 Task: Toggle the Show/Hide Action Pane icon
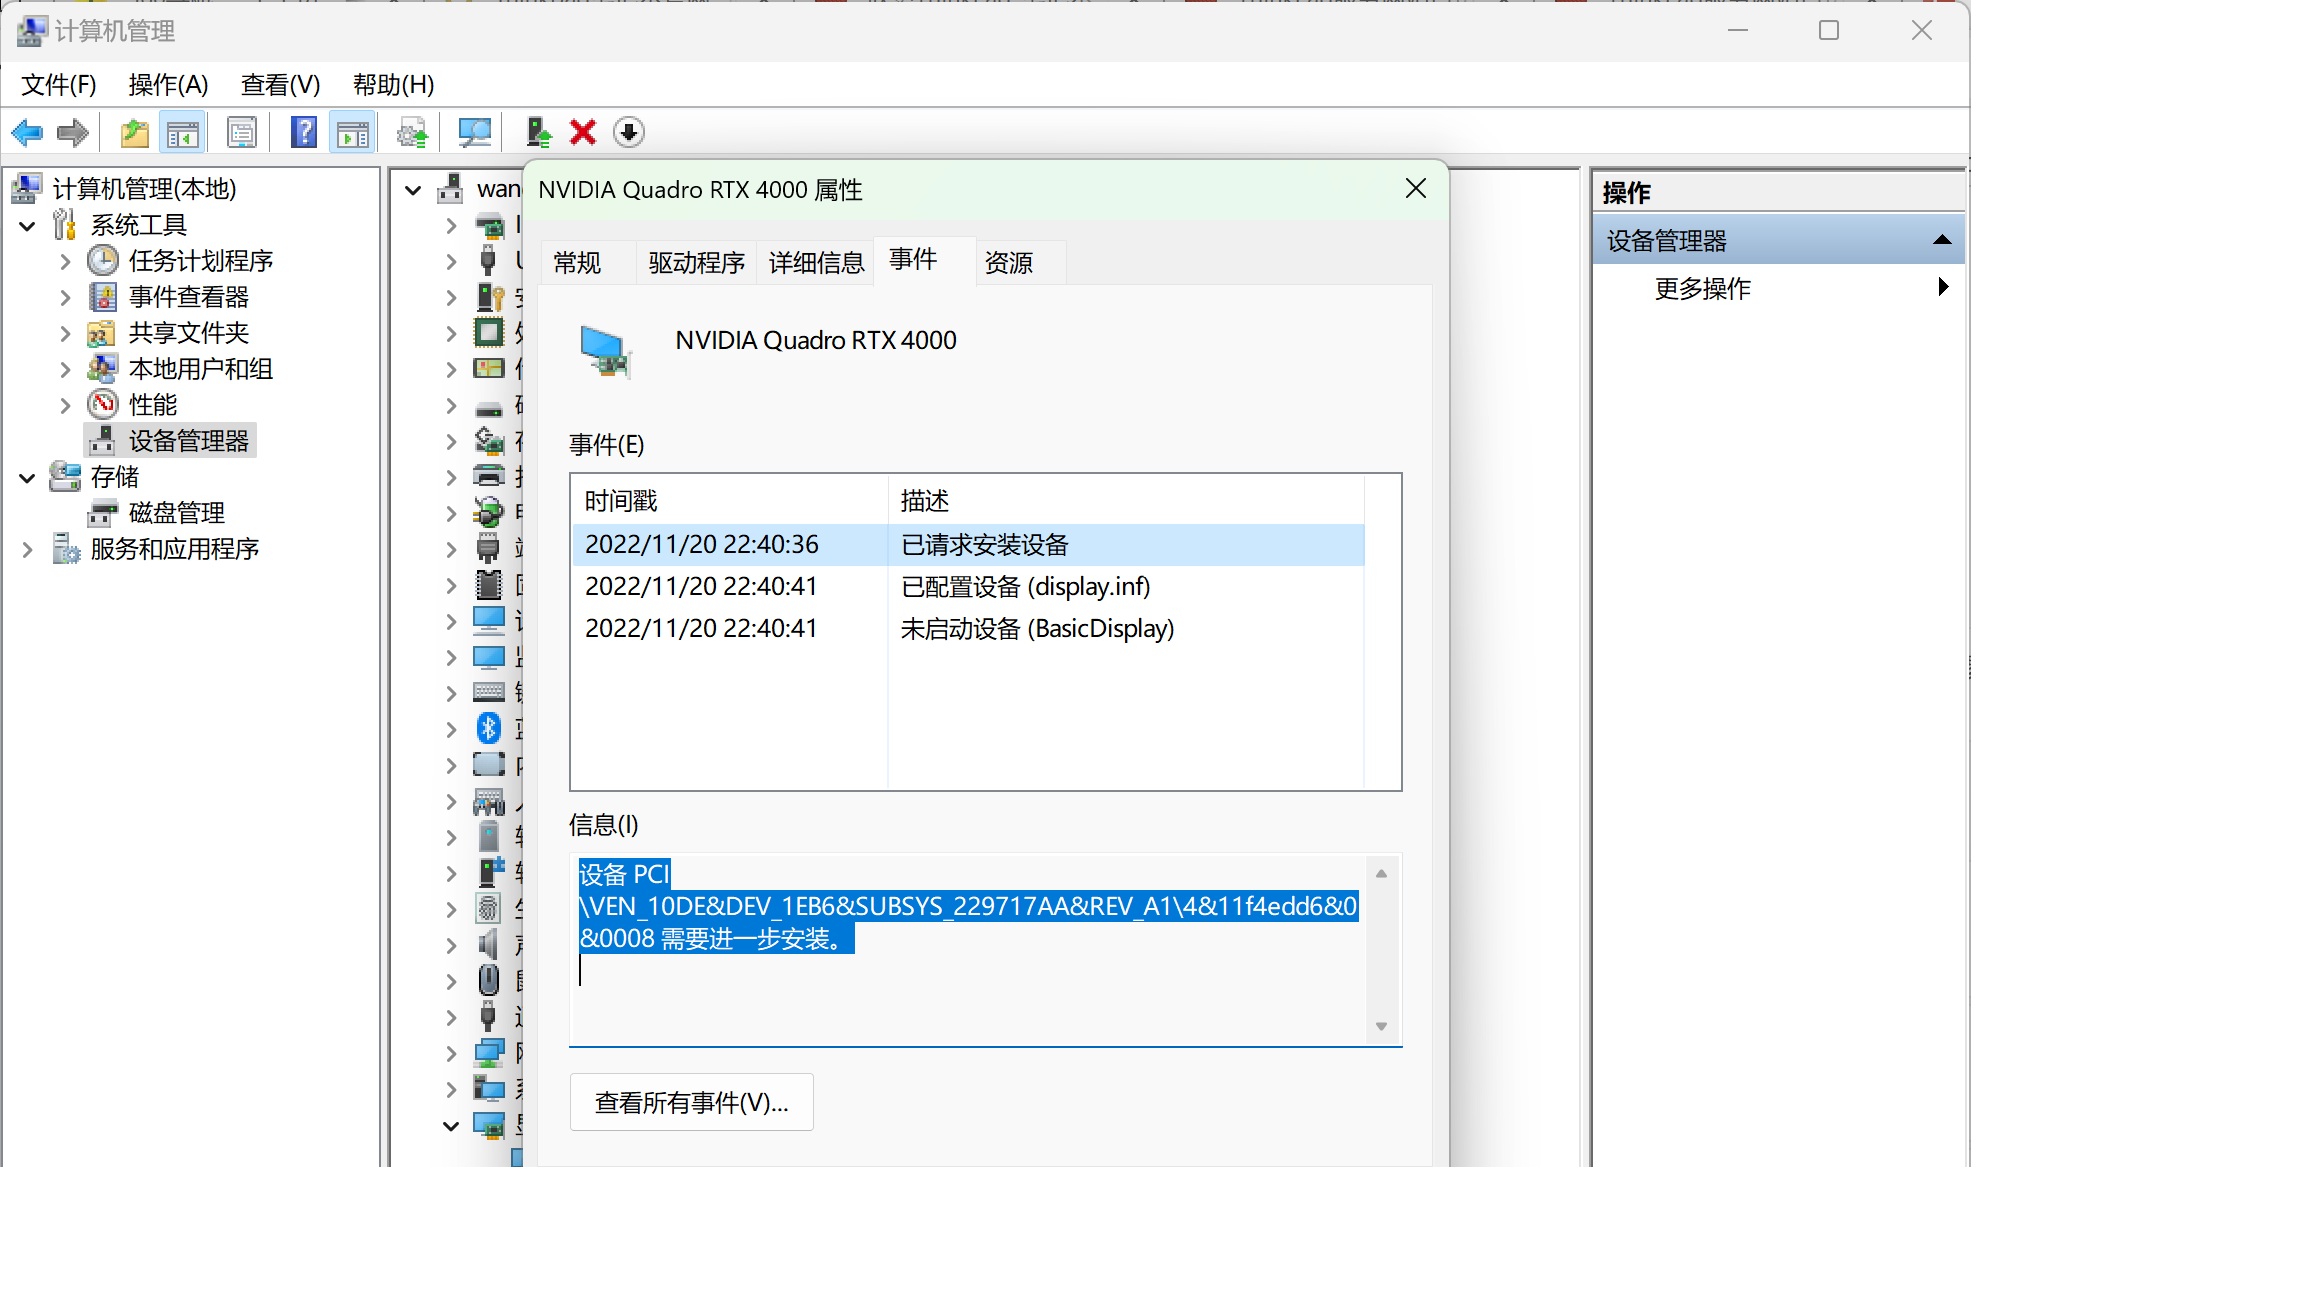(353, 133)
